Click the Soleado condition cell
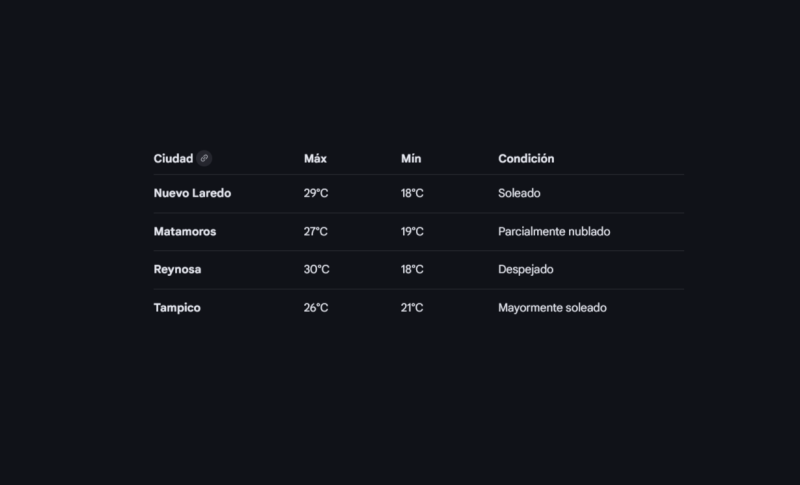Image resolution: width=800 pixels, height=485 pixels. [x=519, y=193]
